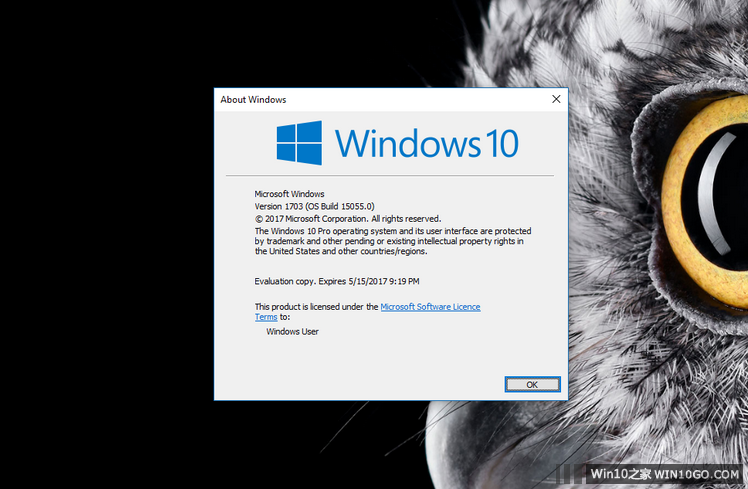Screen dimensions: 748x489
Task: Open the Microsoft Software Licence link
Action: (x=430, y=307)
